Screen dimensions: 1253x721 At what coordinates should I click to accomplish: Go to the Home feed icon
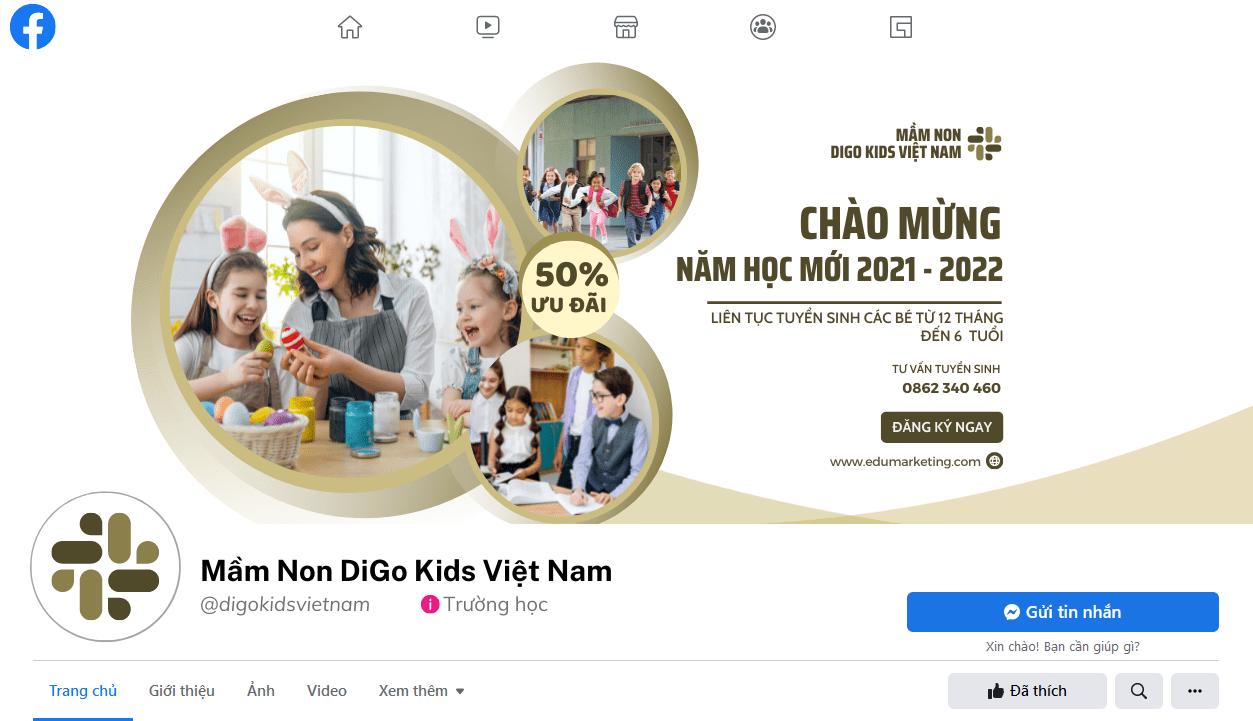350,27
